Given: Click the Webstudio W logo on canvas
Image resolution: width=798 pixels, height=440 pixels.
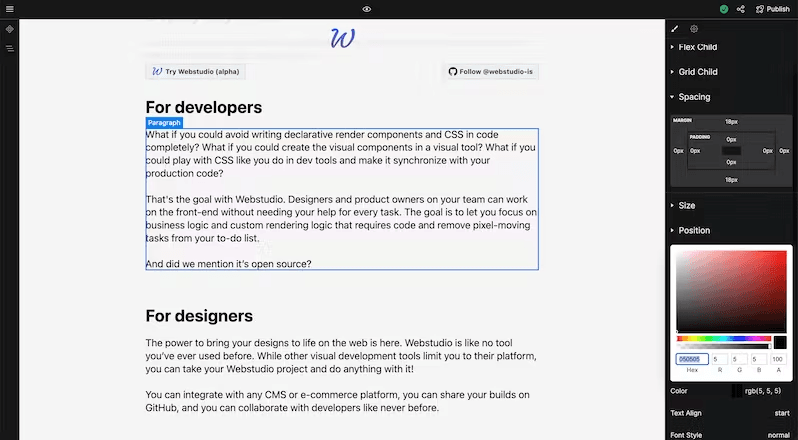Looking at the screenshot, I should (343, 38).
